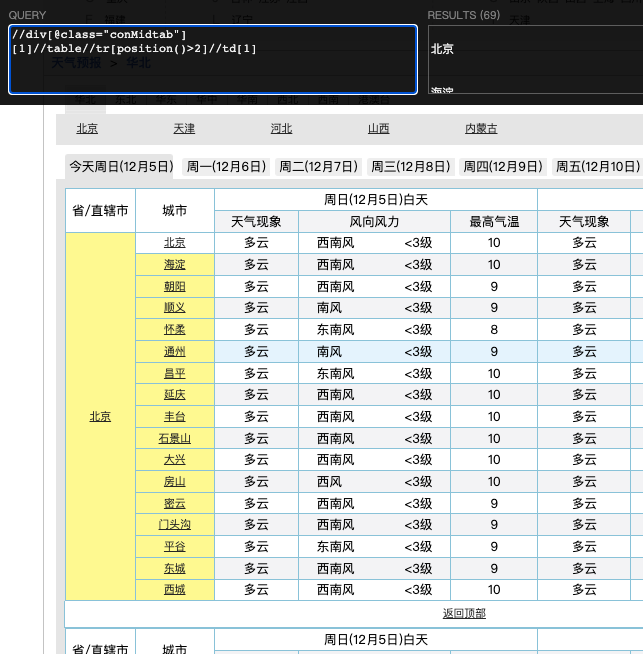Image resolution: width=643 pixels, height=654 pixels.
Task: Switch to the 周四(12月9日) tab
Action: click(503, 167)
